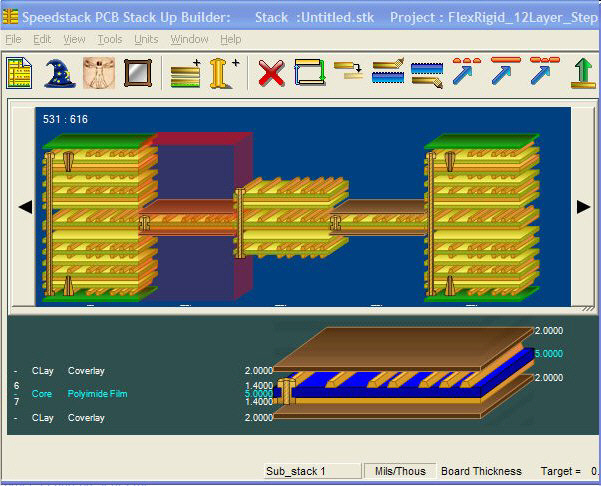Image resolution: width=601 pixels, height=486 pixels.
Task: Add a drill with the gold plus icon
Action: [x=223, y=73]
